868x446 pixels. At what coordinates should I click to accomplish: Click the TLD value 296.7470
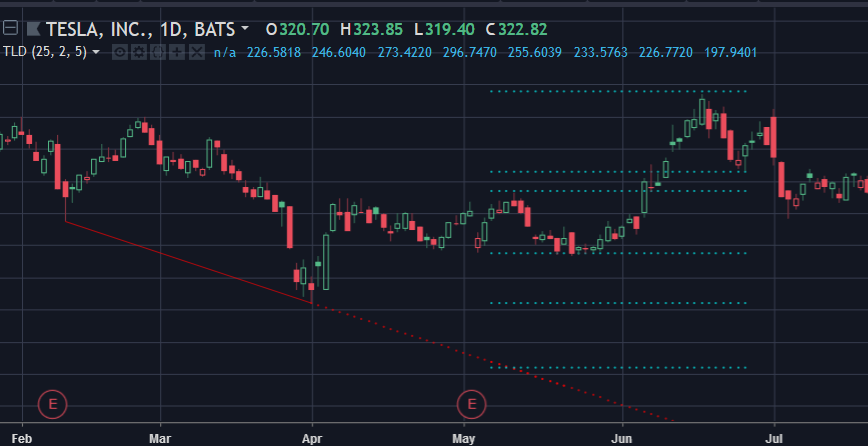click(x=470, y=53)
